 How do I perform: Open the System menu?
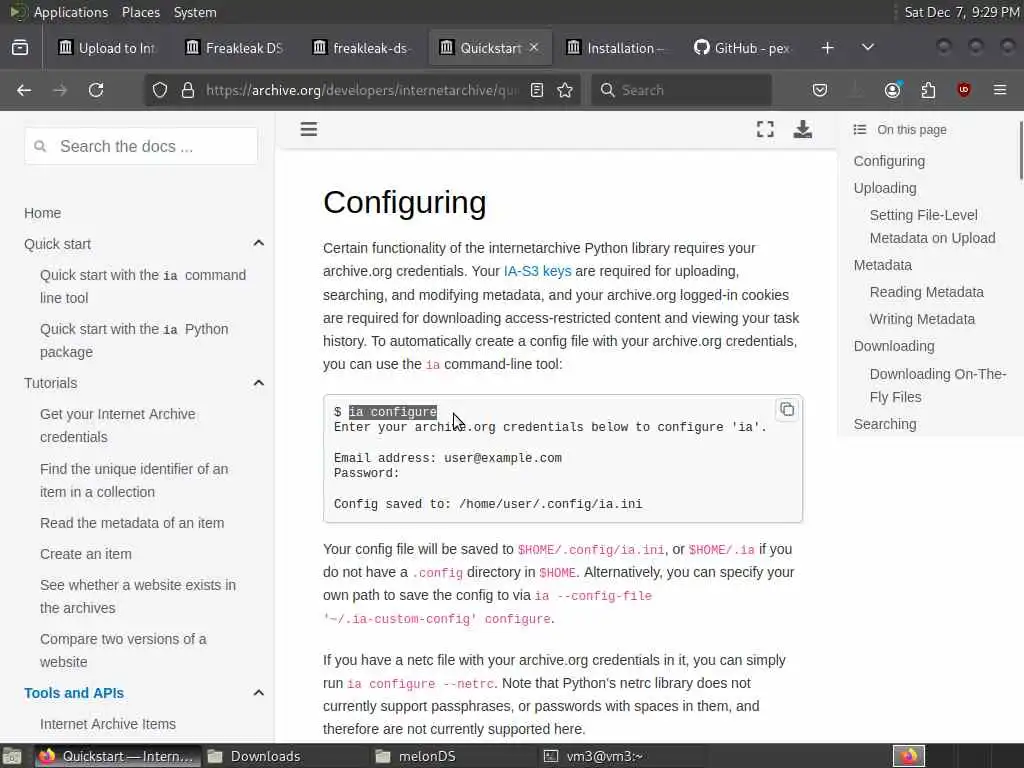click(x=195, y=12)
